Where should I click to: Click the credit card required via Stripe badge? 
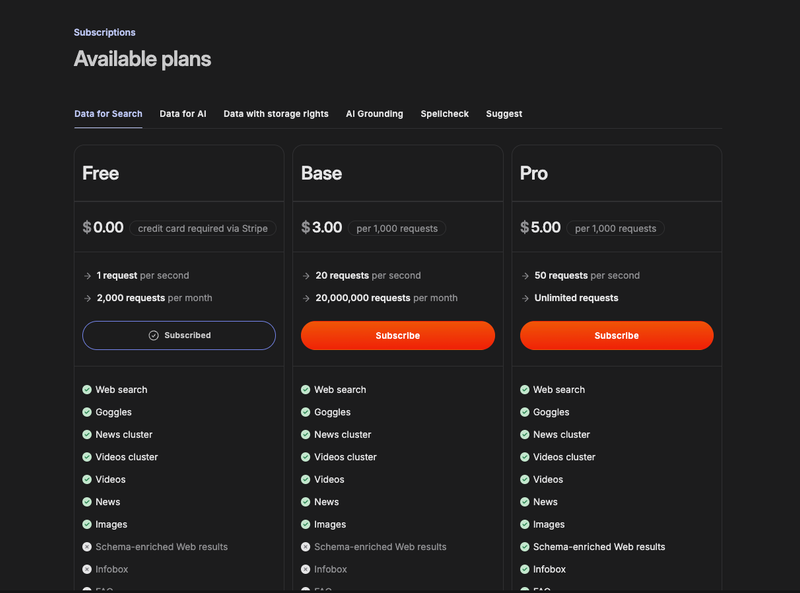click(x=202, y=228)
